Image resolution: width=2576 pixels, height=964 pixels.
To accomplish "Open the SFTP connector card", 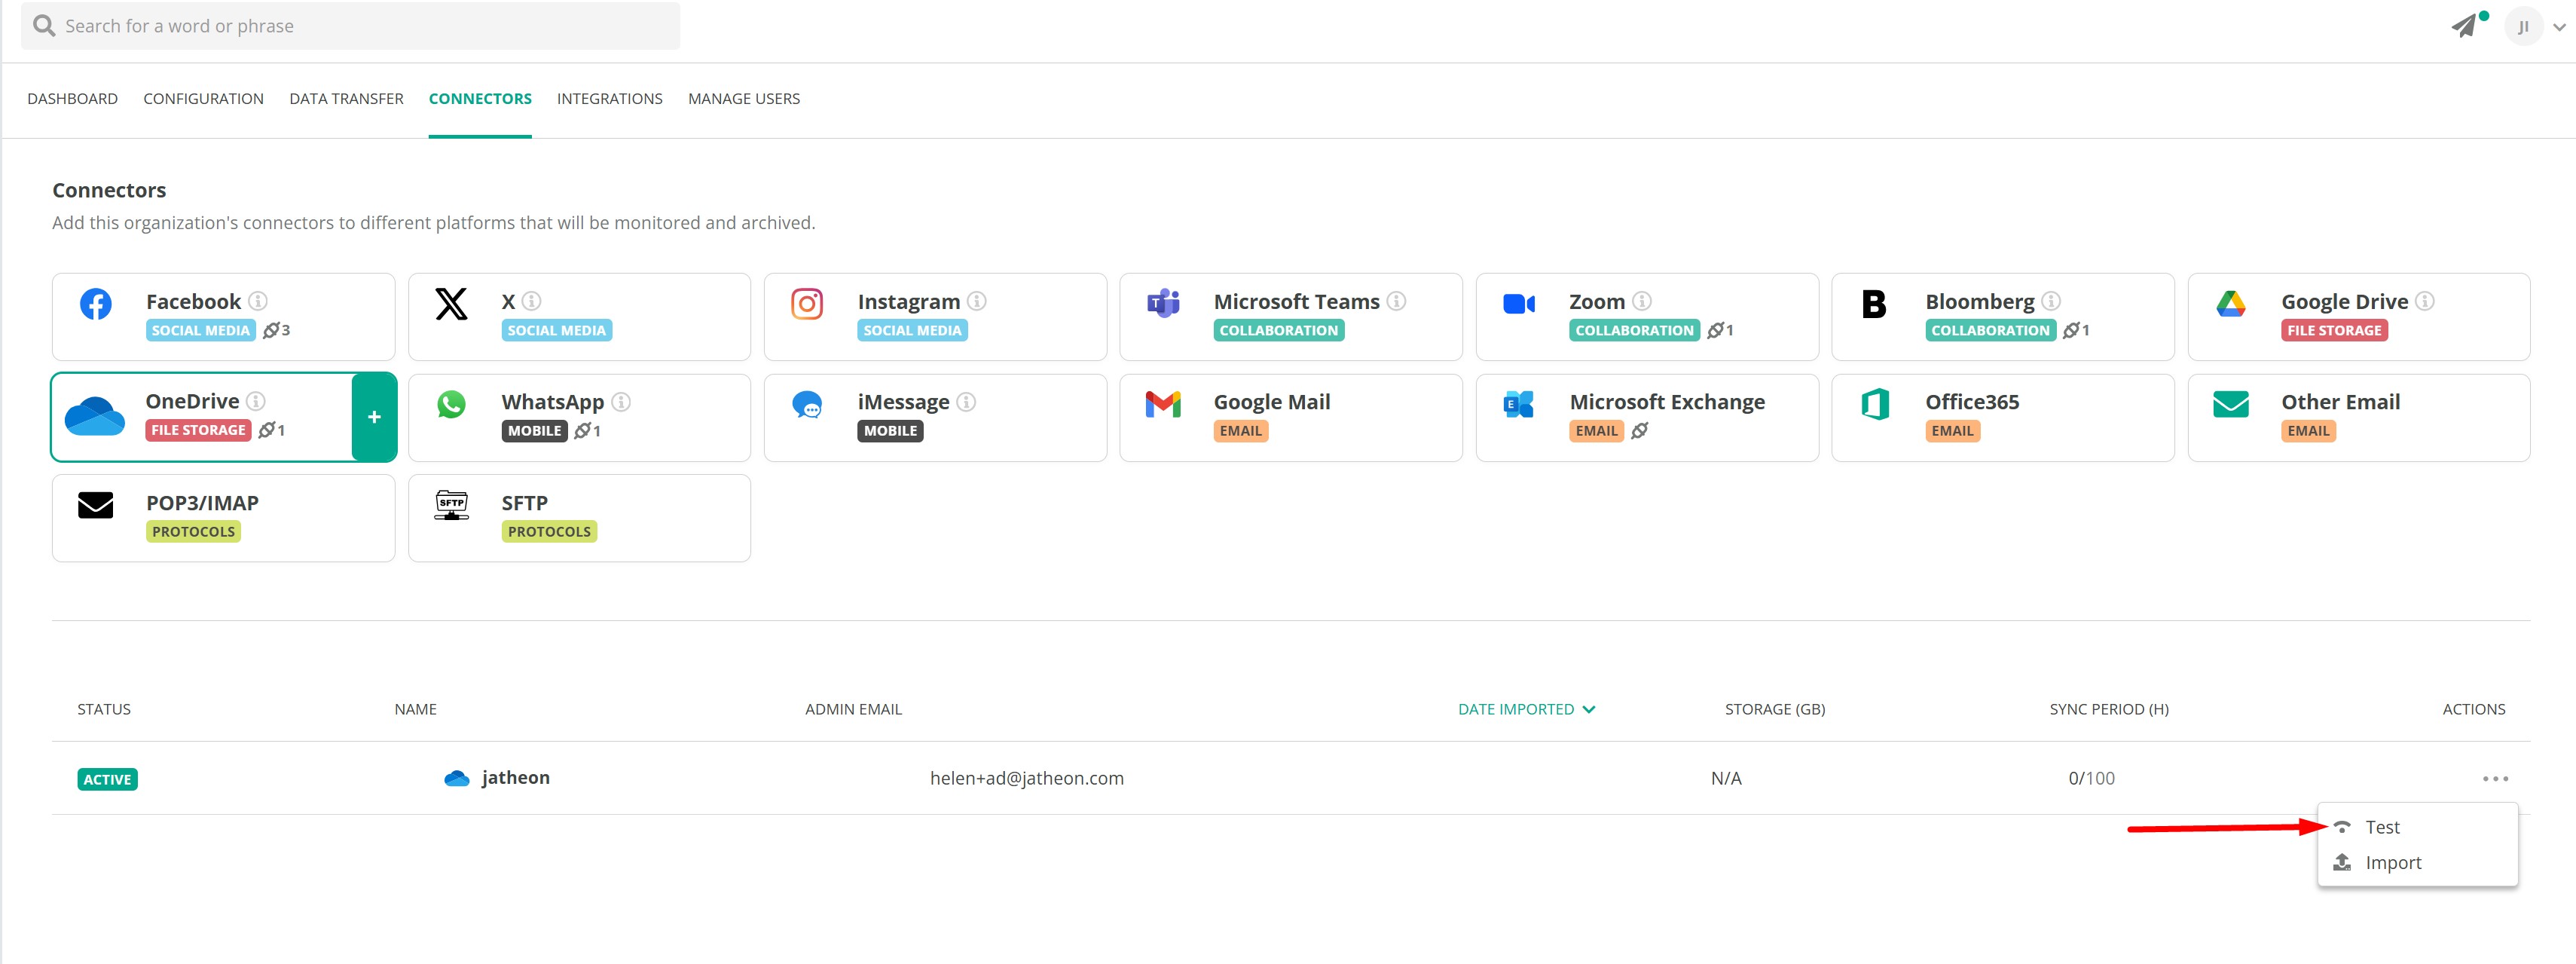I will pyautogui.click(x=579, y=518).
